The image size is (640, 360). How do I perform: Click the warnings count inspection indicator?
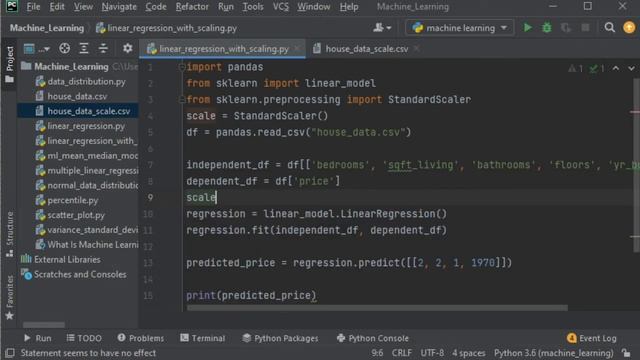pyautogui.click(x=576, y=69)
